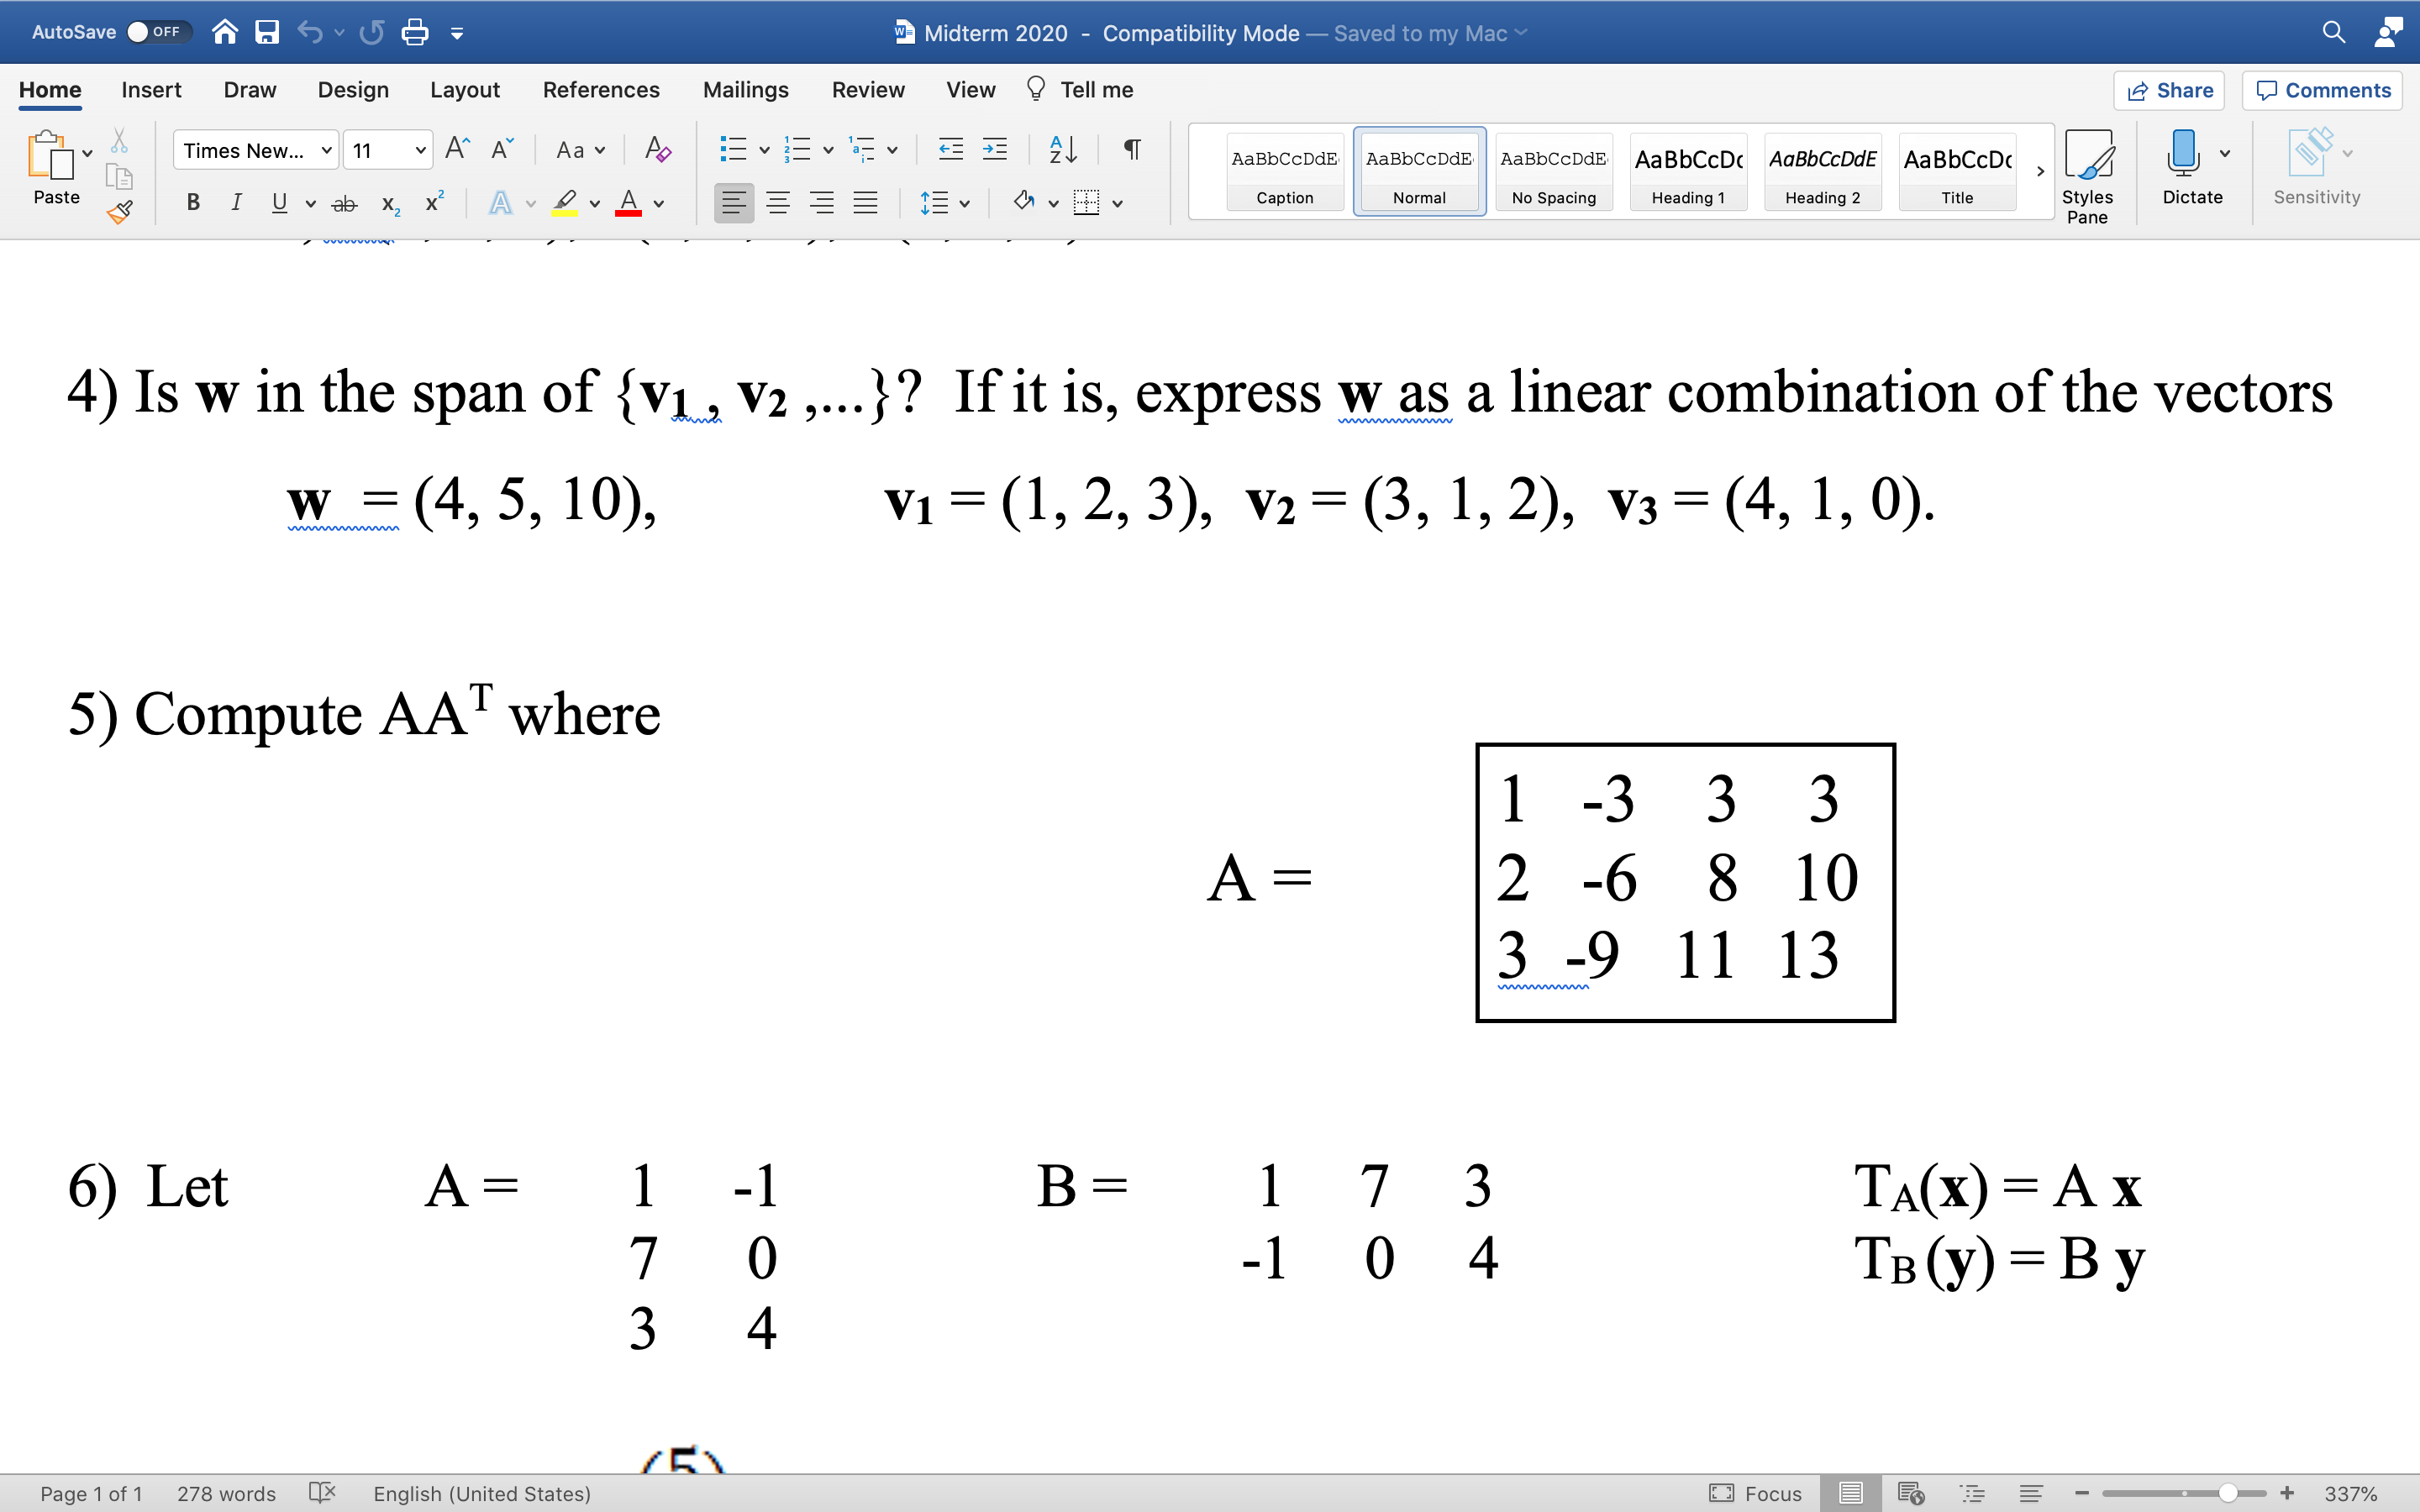Click the Sort A-Z icon
2420x1512 pixels.
(1062, 150)
